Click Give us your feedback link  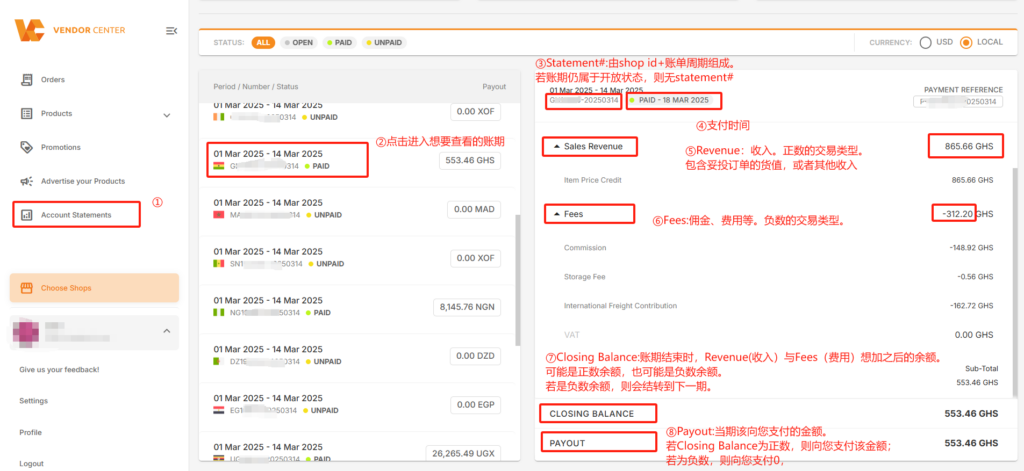[x=59, y=370]
